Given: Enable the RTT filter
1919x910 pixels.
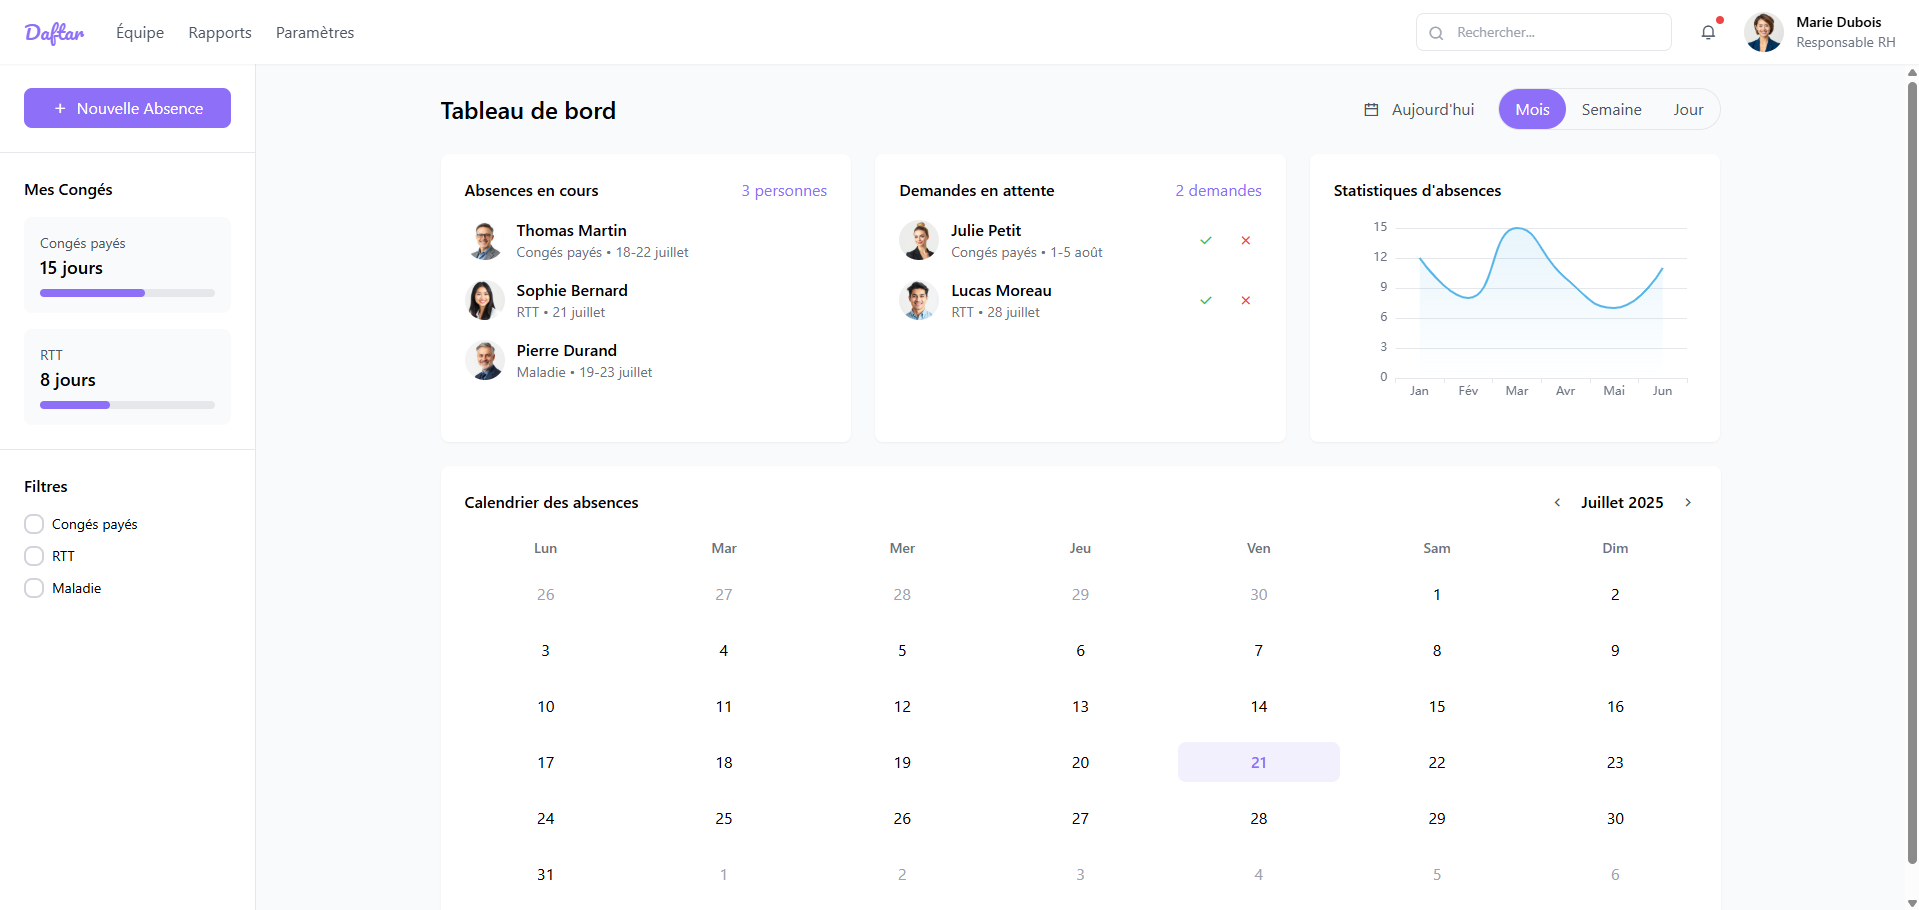Looking at the screenshot, I should click(x=34, y=555).
